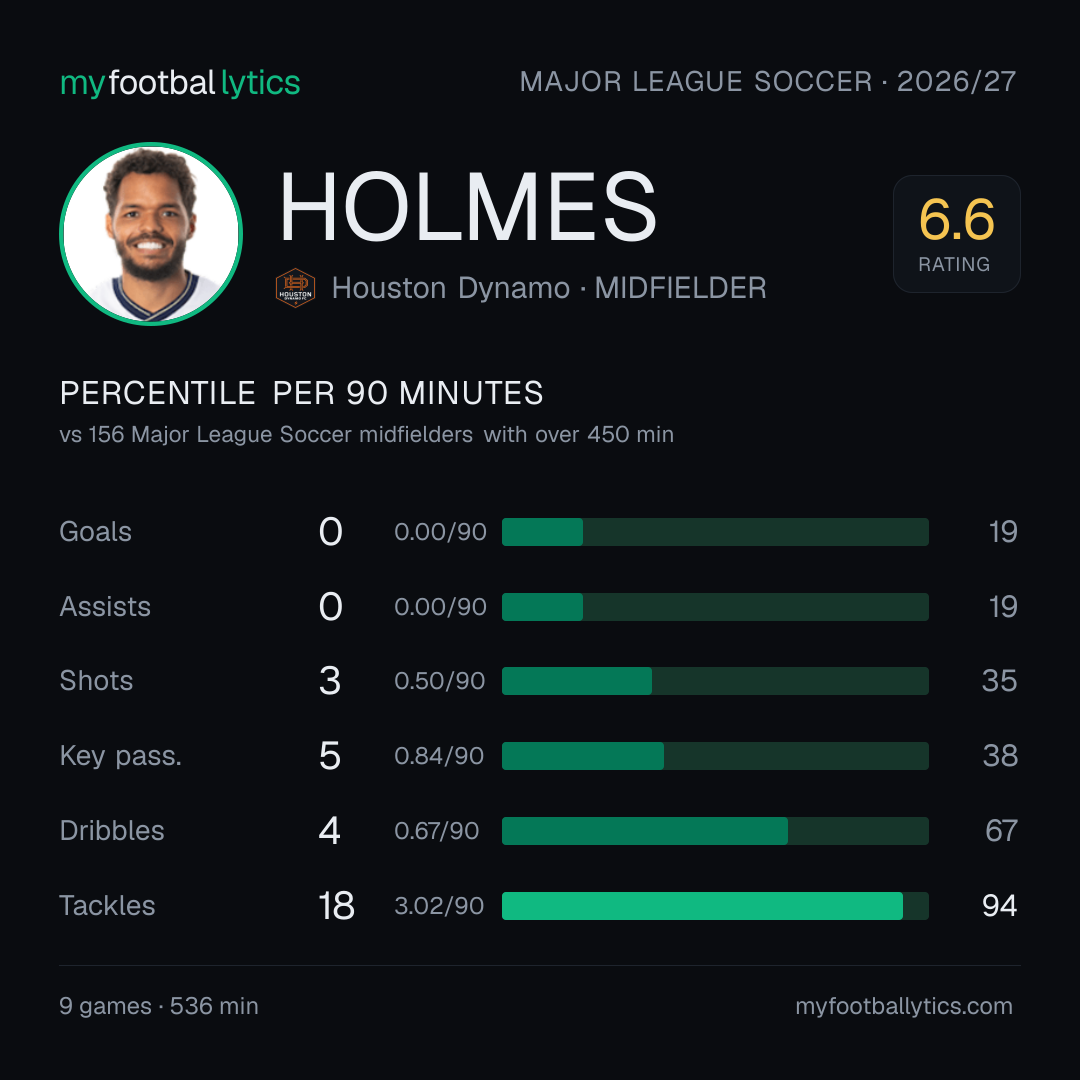Click the Goals 0.00/90 value
The height and width of the screenshot is (1080, 1080).
pos(440,532)
